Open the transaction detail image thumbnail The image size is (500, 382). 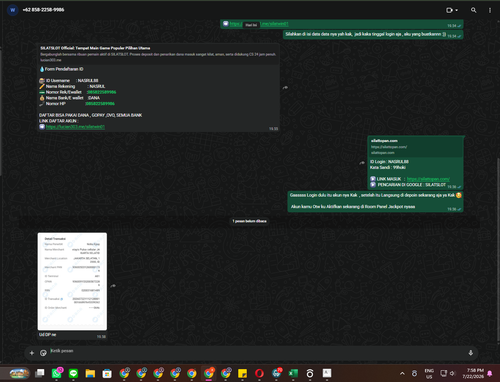coord(72,281)
